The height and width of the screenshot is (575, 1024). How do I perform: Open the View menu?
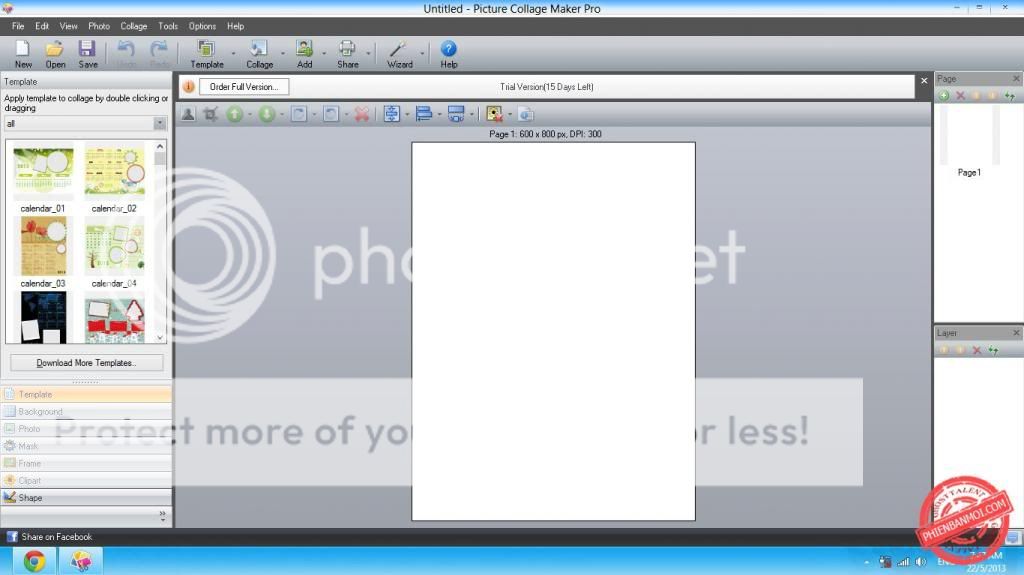tap(69, 26)
